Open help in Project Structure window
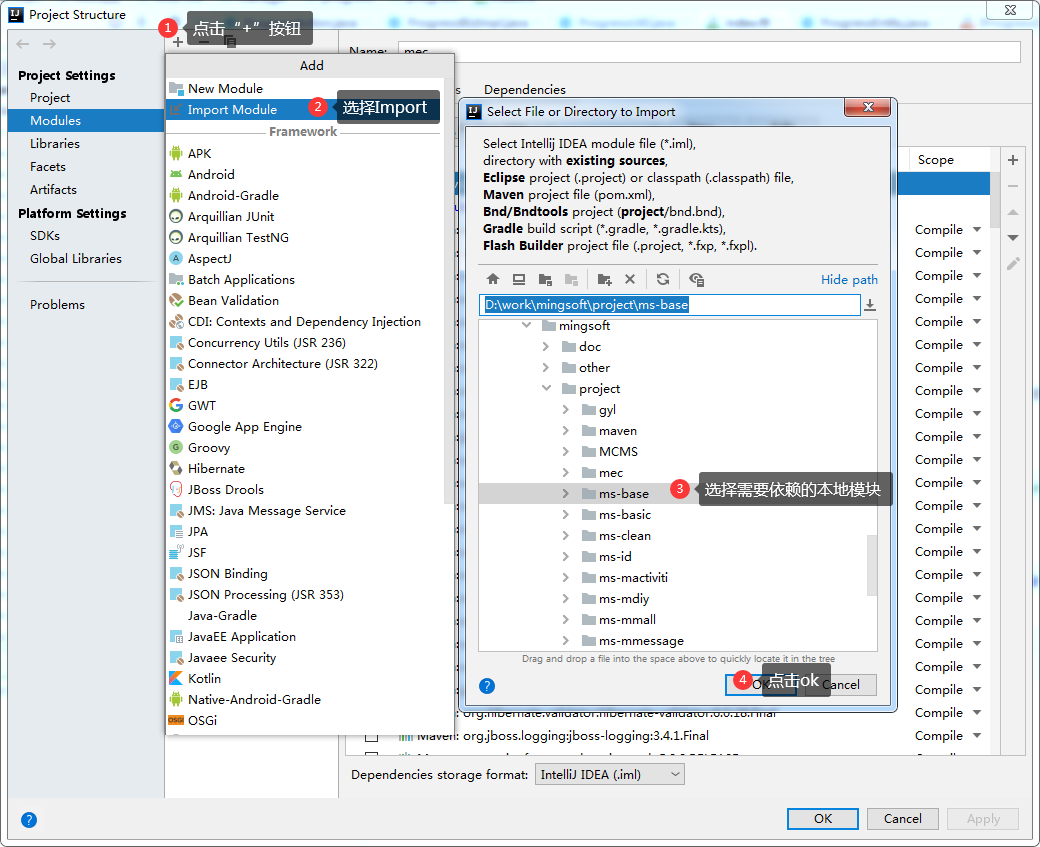 click(x=29, y=820)
